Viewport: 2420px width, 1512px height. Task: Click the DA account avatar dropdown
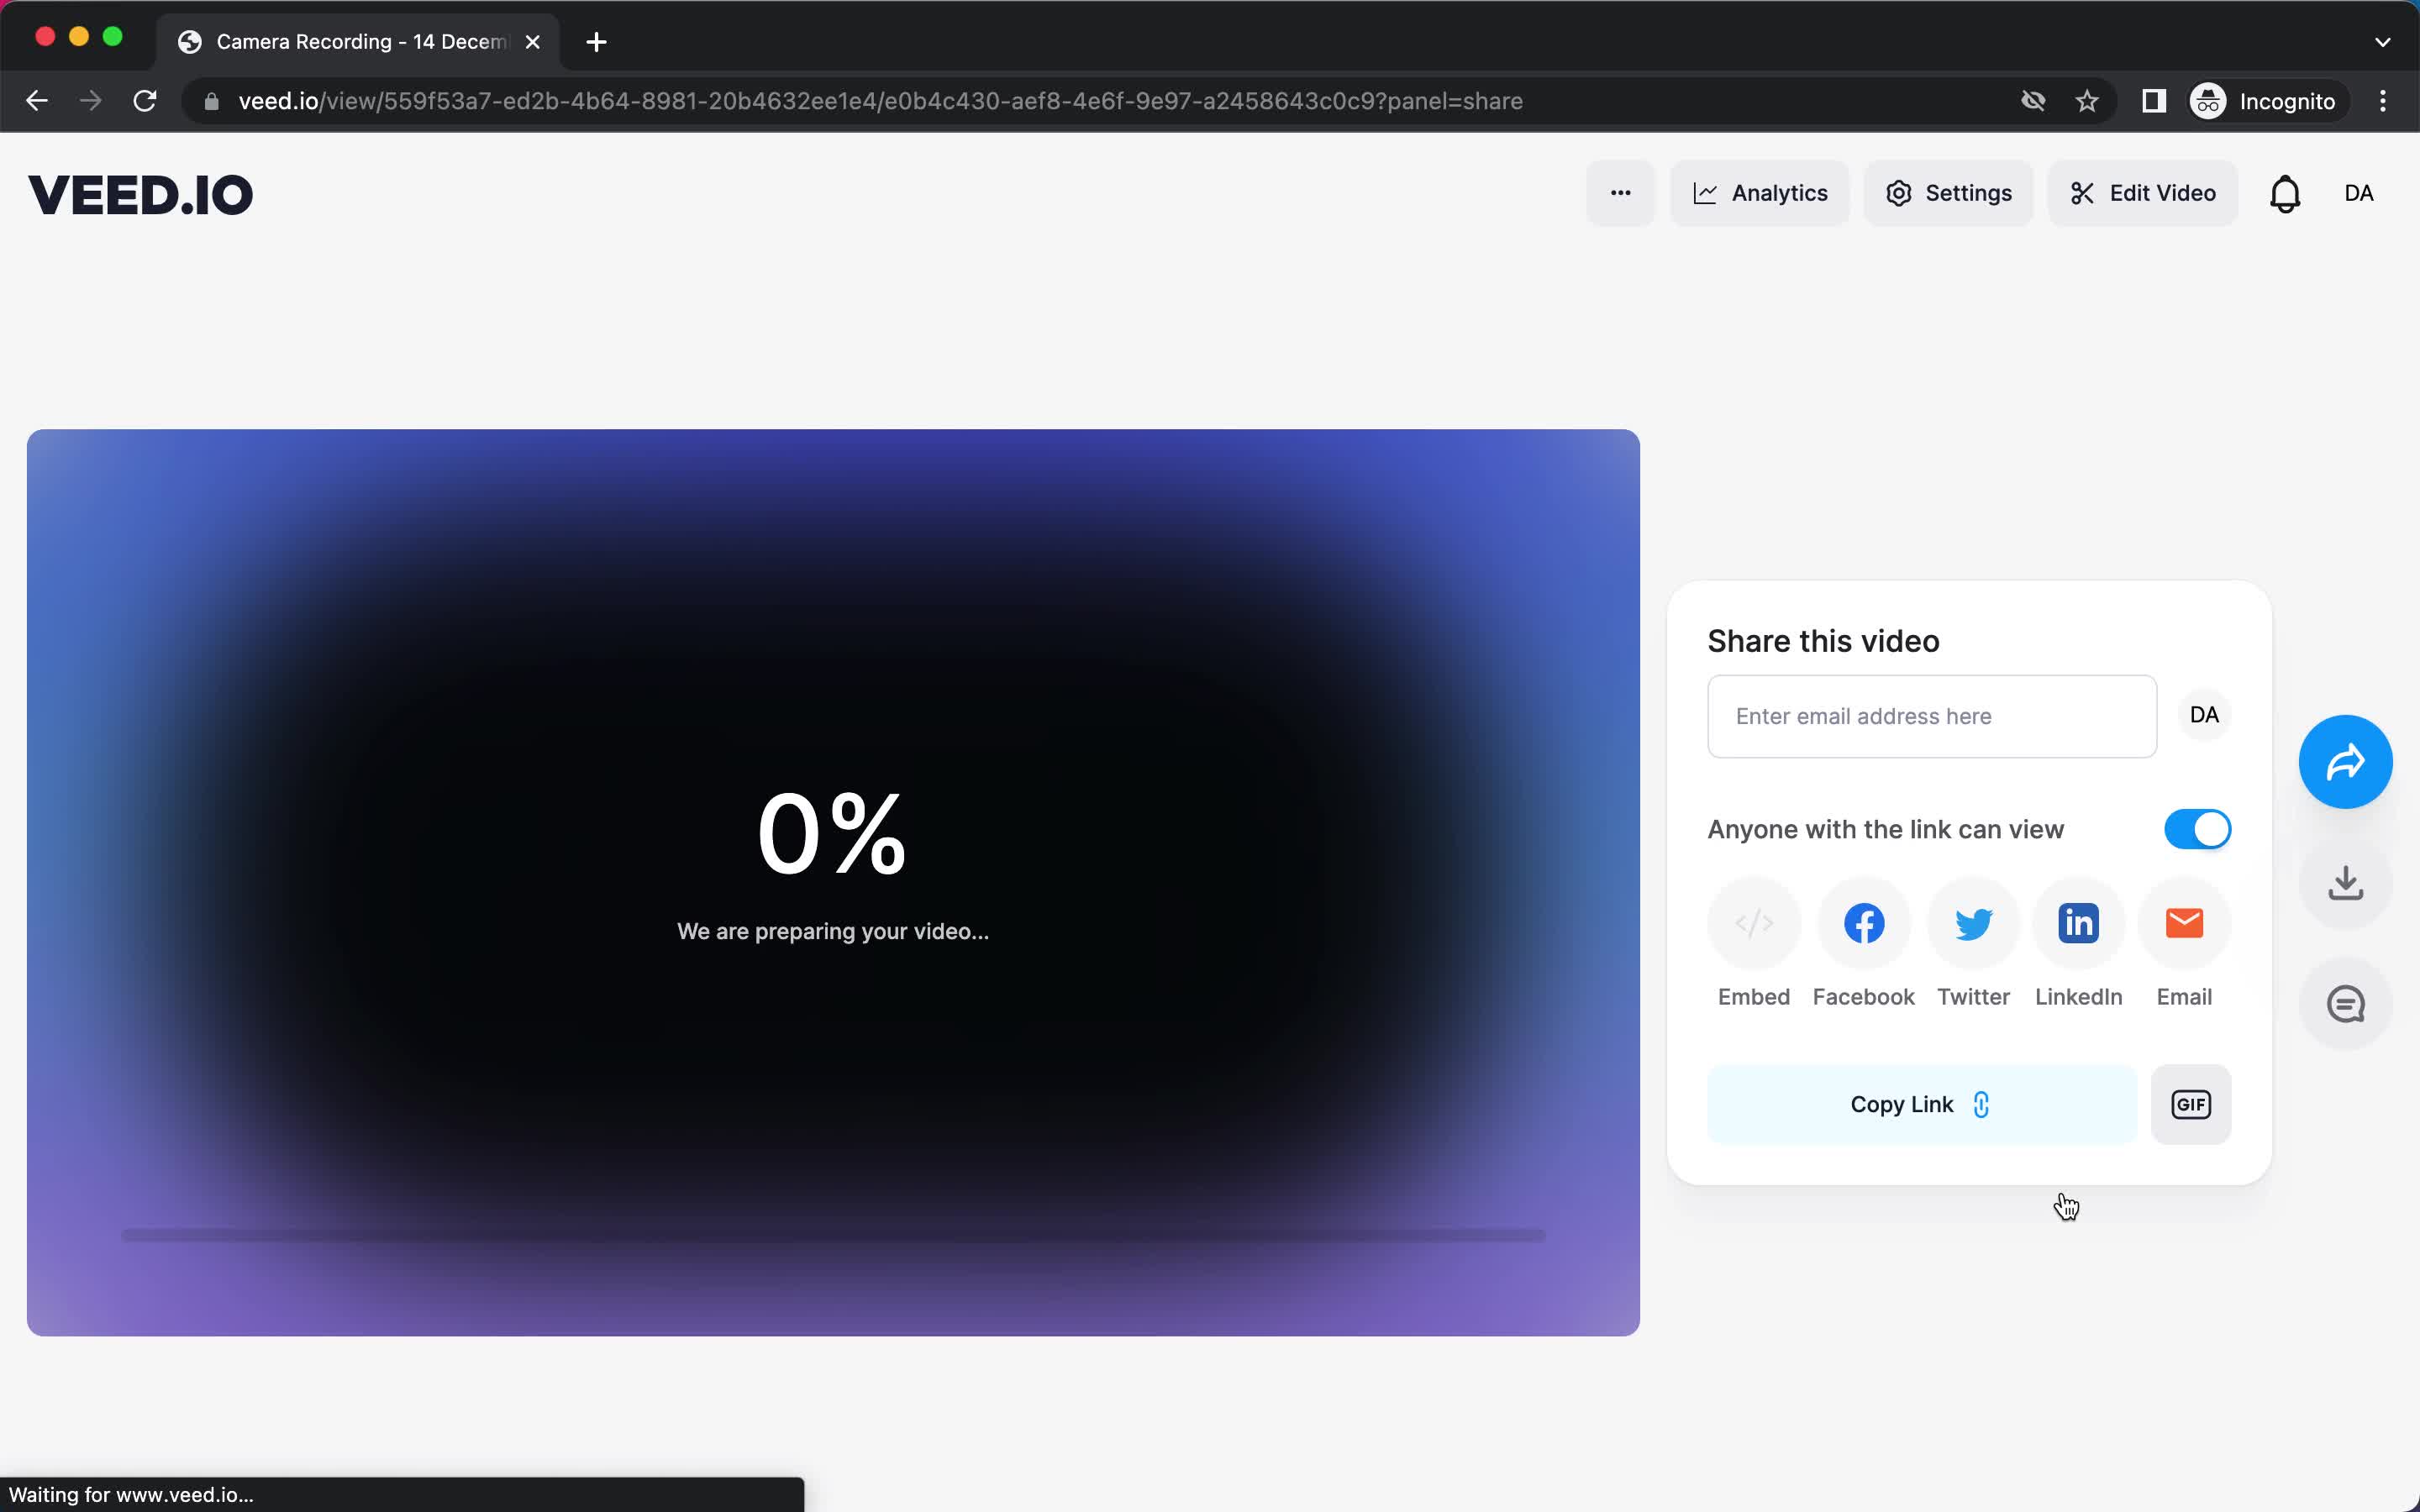pyautogui.click(x=2359, y=193)
